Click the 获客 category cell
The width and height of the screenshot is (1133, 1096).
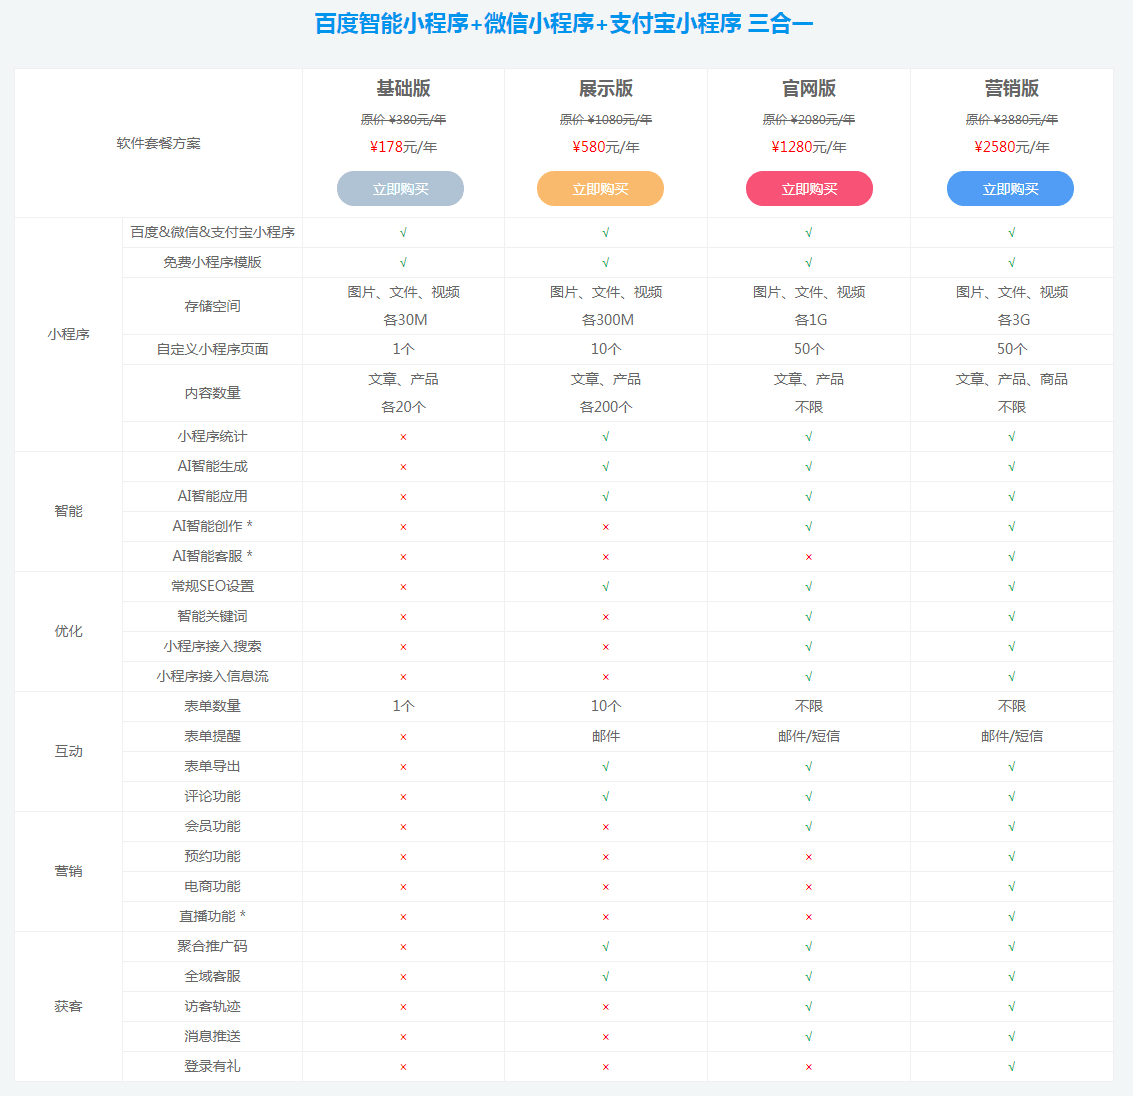[69, 1006]
